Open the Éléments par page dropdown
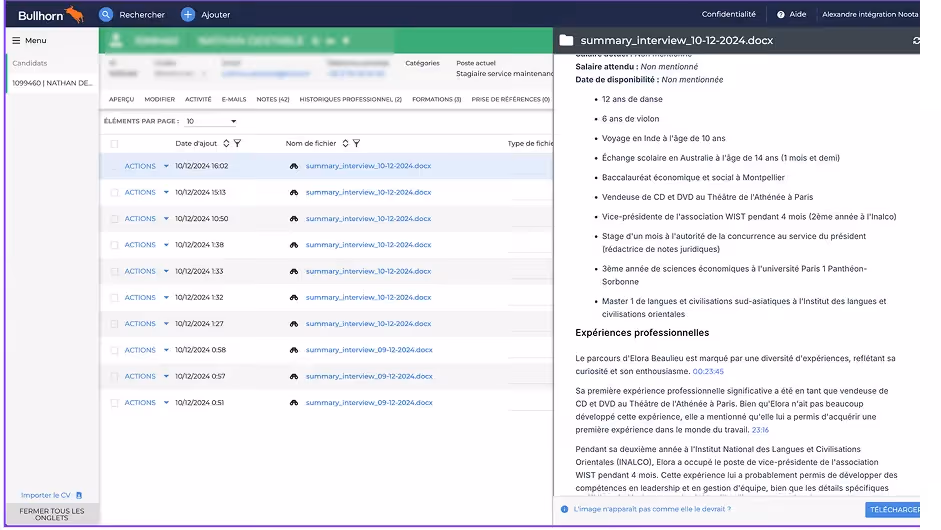 point(211,121)
